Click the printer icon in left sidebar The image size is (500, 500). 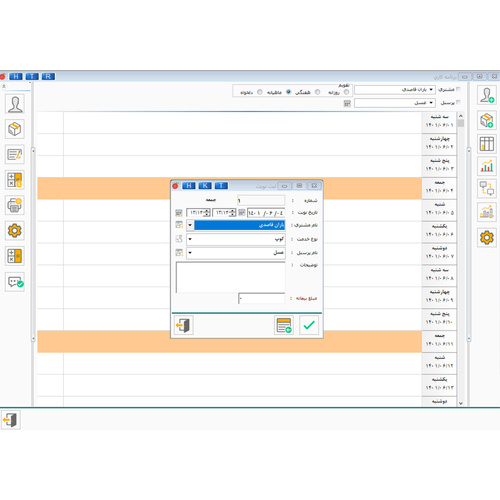pyautogui.click(x=15, y=205)
